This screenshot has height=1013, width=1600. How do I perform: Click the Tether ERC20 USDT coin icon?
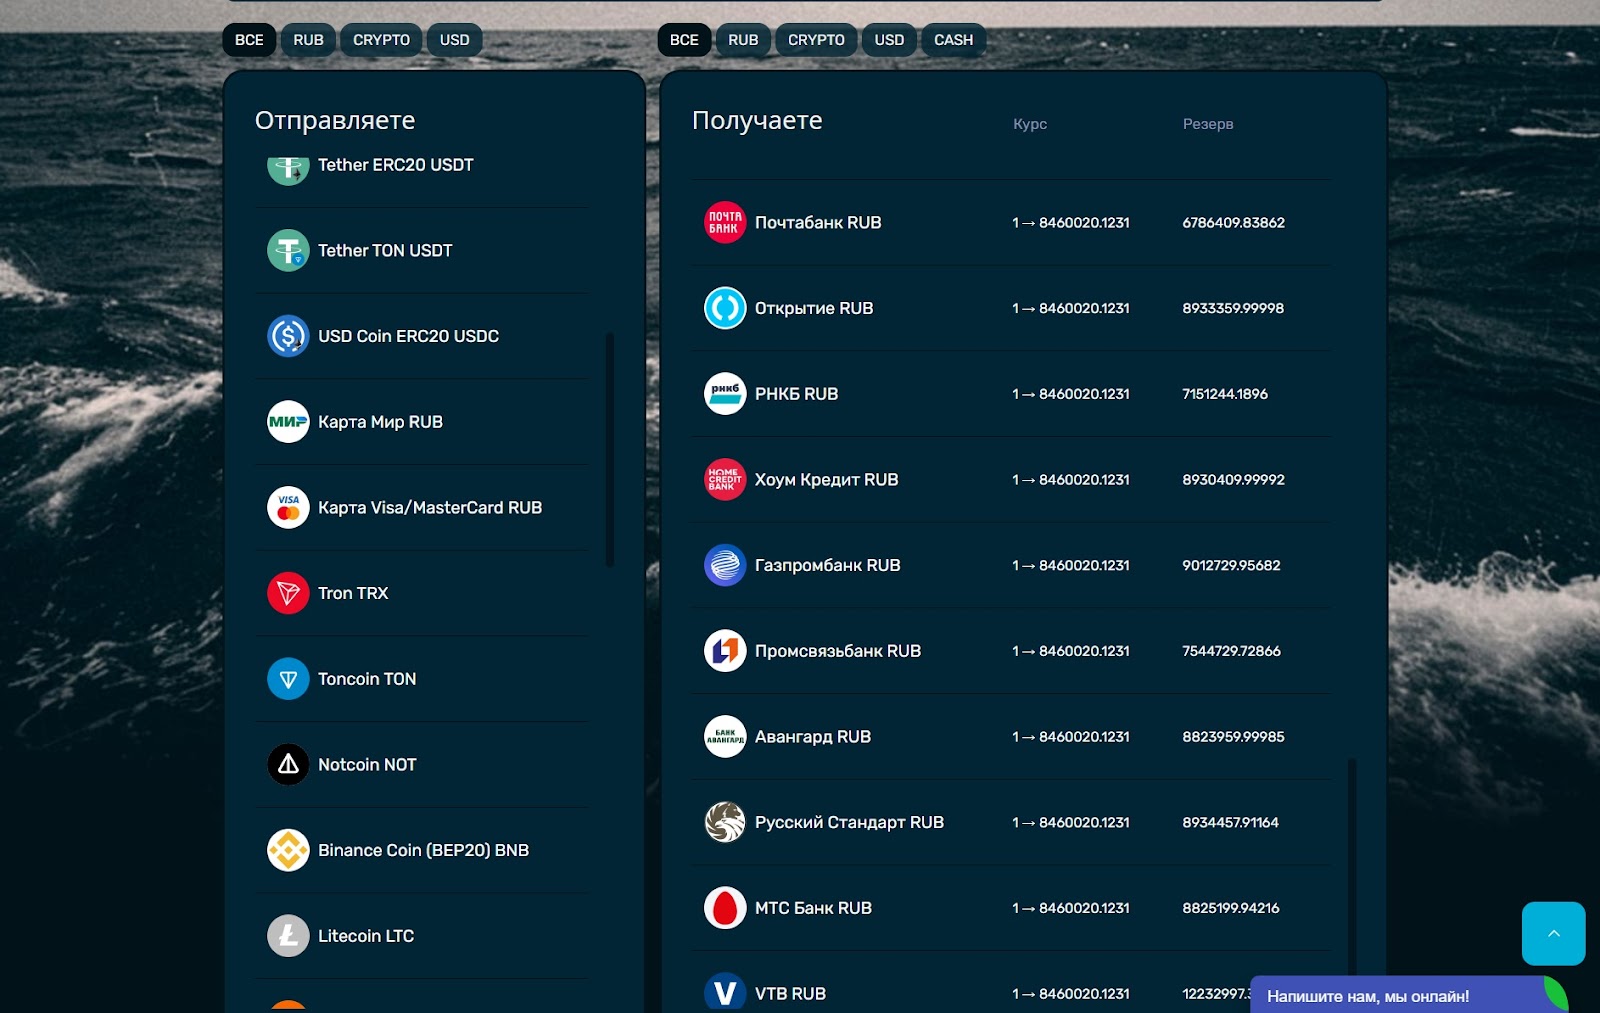(288, 169)
